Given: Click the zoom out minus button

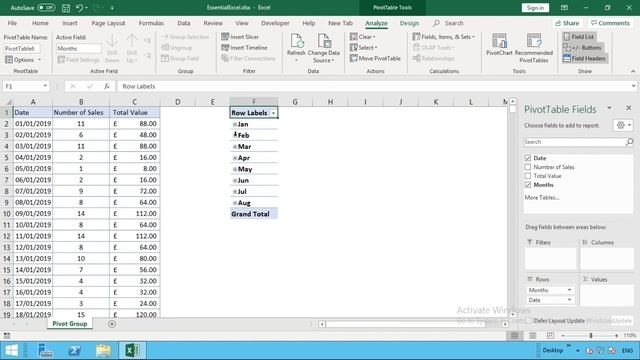Looking at the screenshot, I should pos(563,336).
